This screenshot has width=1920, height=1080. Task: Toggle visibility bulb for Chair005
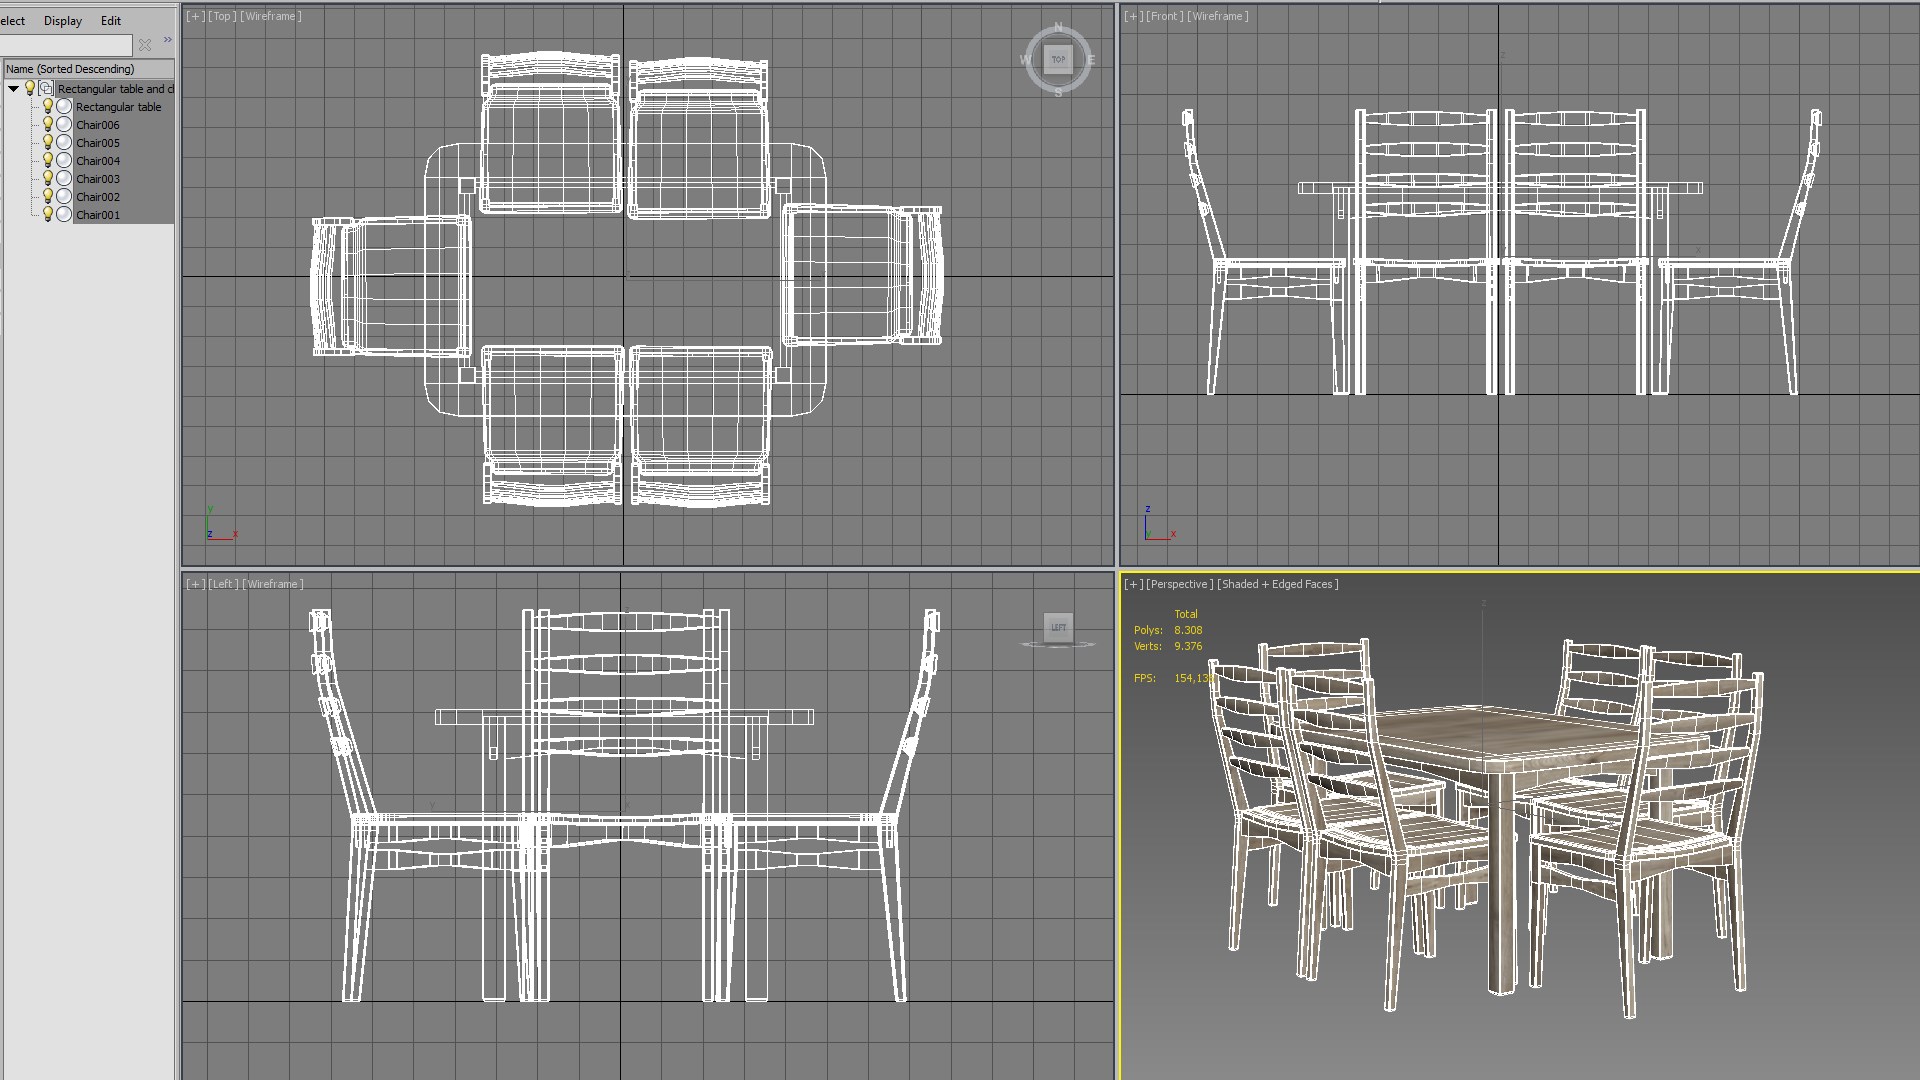(x=47, y=142)
